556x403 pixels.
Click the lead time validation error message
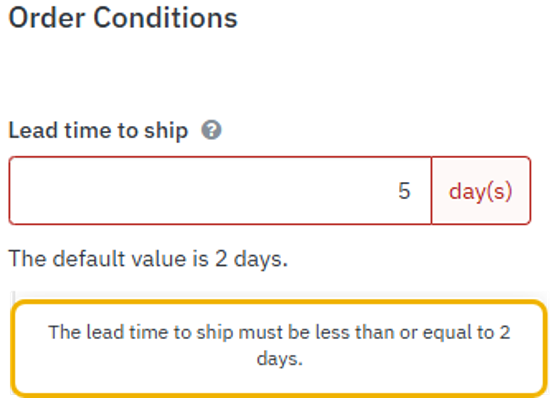point(279,346)
